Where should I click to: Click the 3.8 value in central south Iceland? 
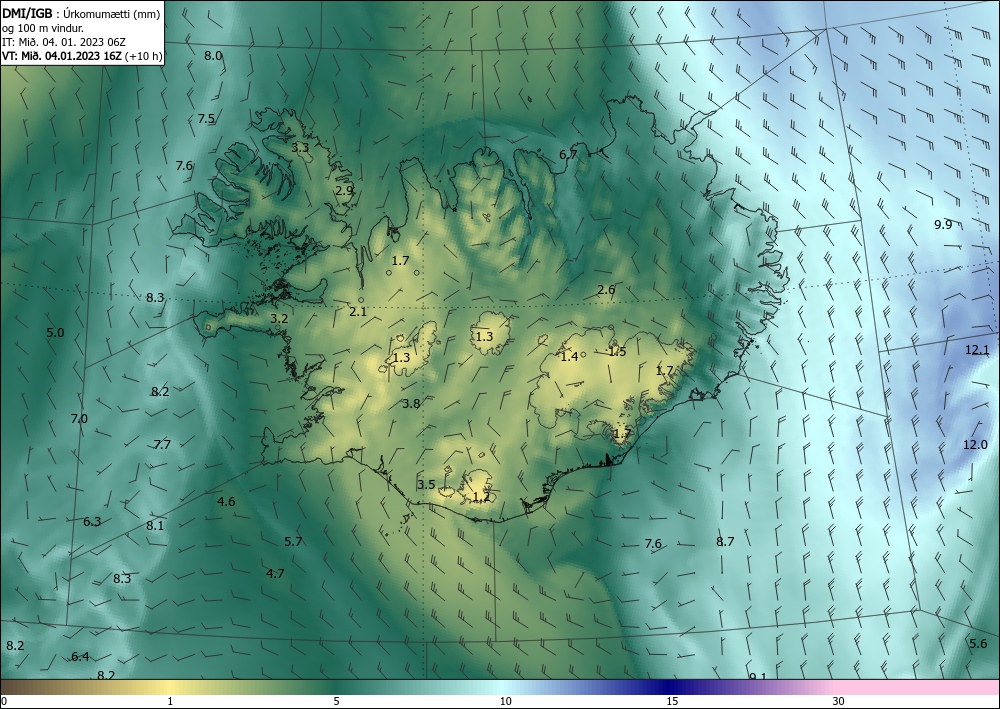point(411,403)
